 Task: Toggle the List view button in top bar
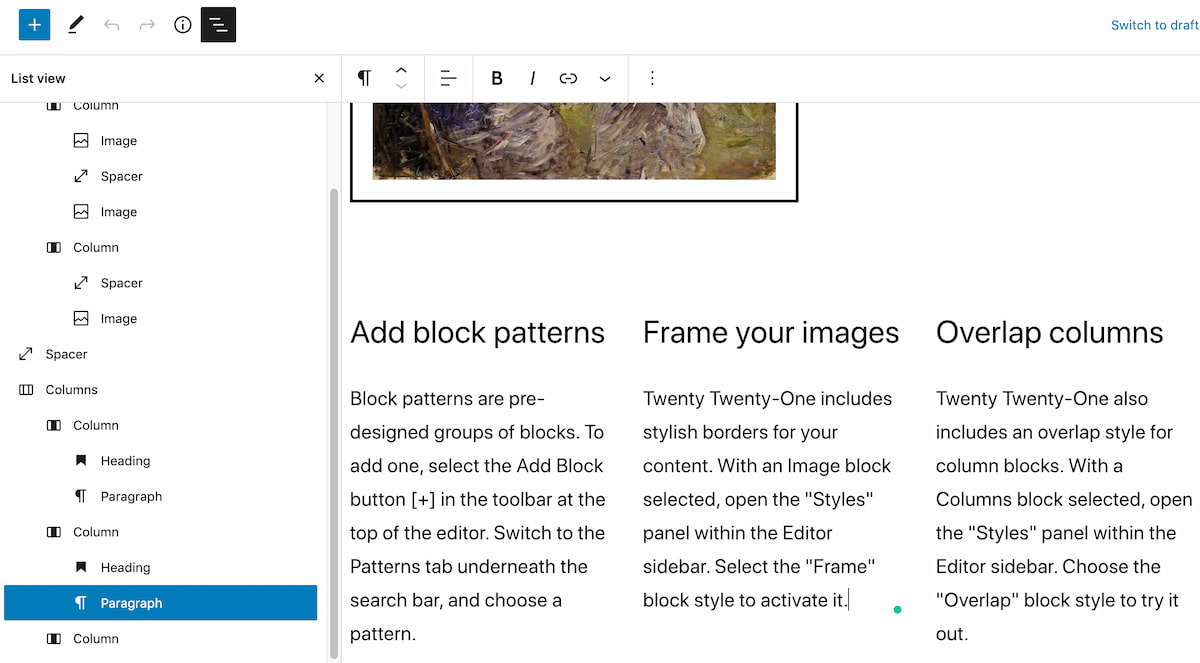pyautogui.click(x=218, y=24)
